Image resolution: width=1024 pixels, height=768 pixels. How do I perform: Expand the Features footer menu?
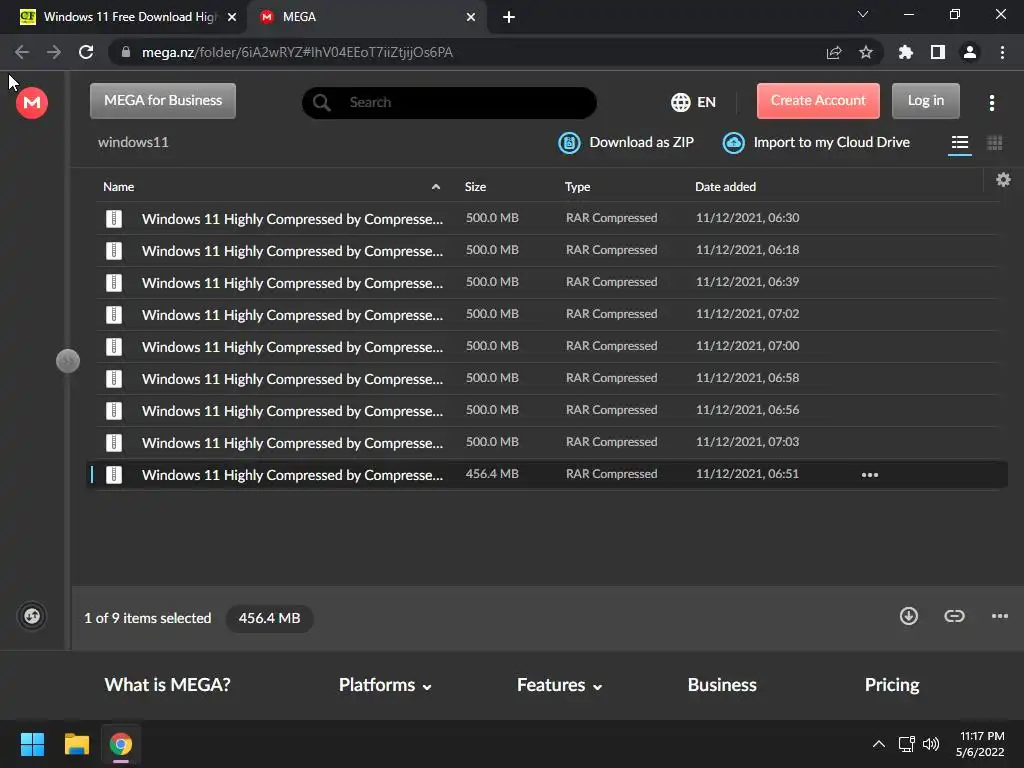click(x=559, y=685)
